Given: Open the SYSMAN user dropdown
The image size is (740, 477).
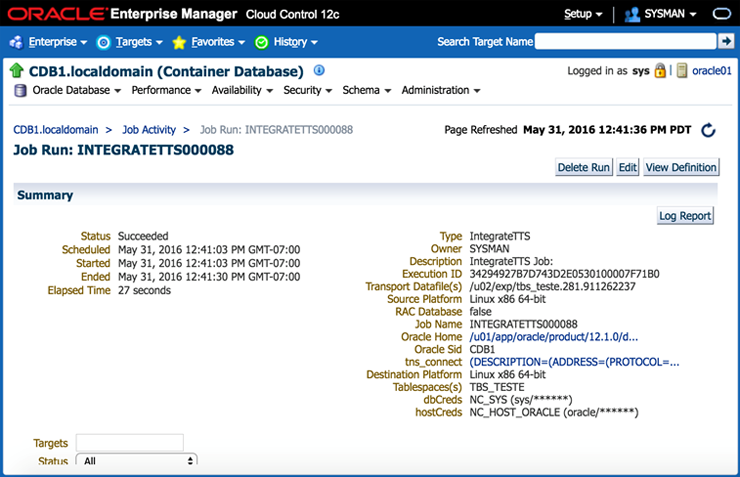Looking at the screenshot, I should pos(670,14).
